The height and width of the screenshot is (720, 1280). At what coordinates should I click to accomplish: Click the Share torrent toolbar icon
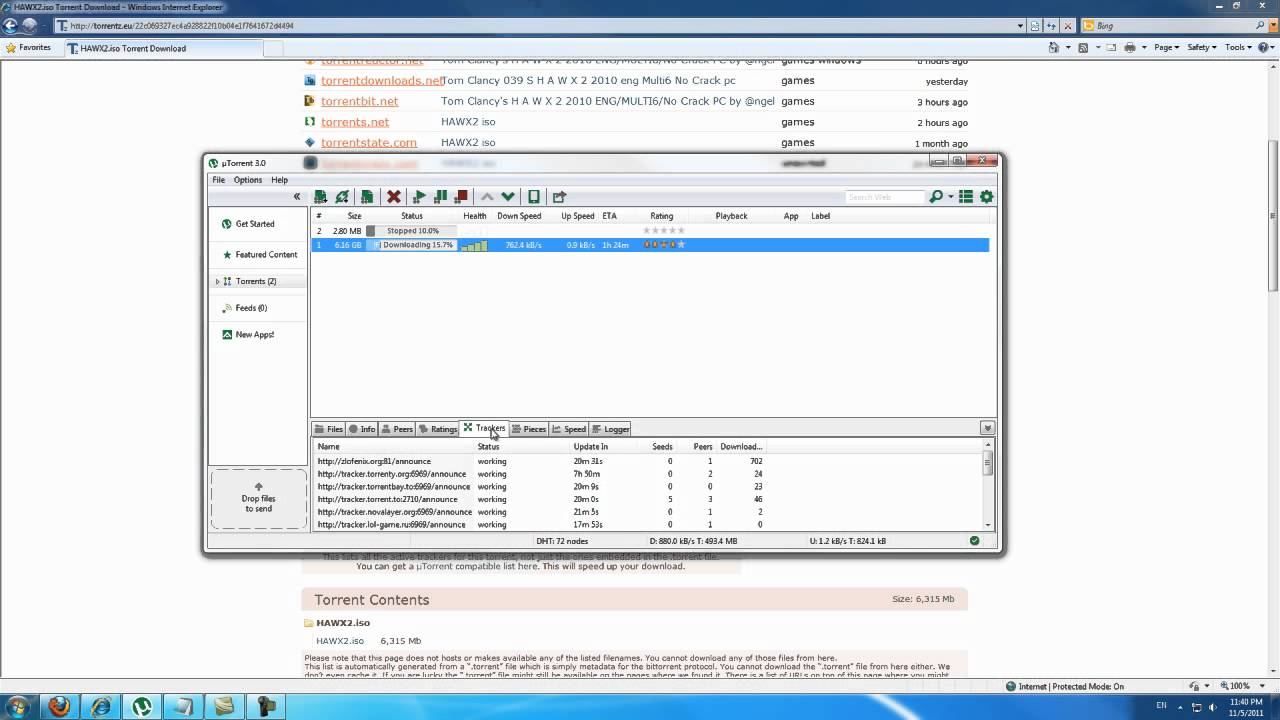pyautogui.click(x=559, y=197)
